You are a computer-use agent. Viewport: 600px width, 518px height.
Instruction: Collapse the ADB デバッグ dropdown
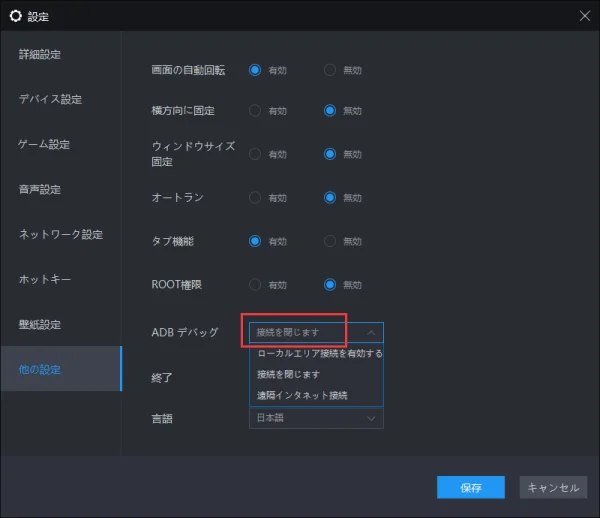pos(316,332)
